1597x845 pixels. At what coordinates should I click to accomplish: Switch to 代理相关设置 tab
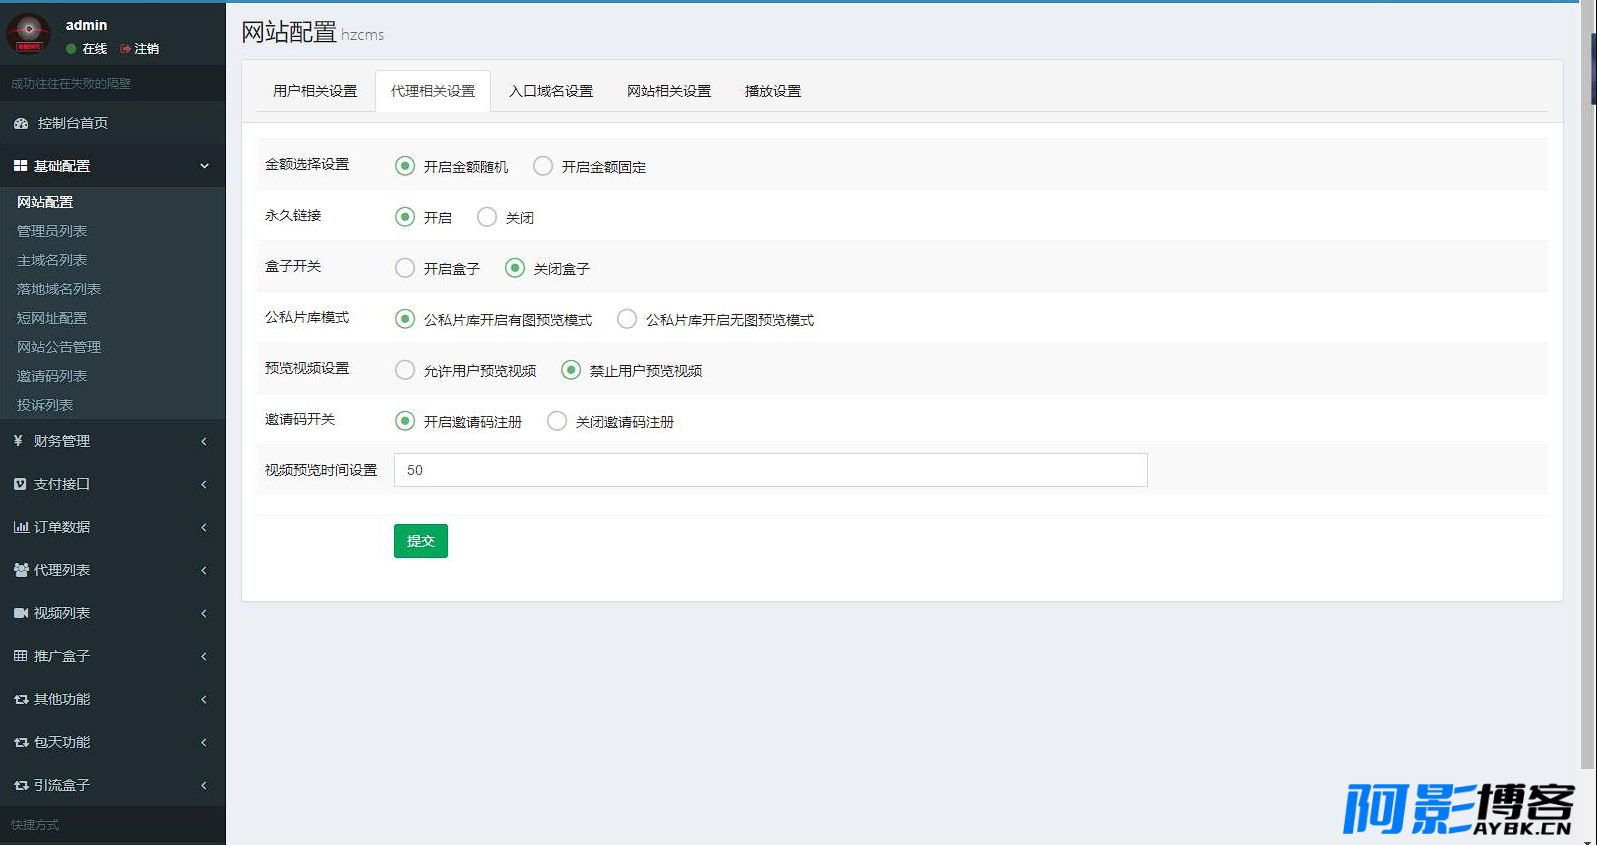tap(433, 91)
